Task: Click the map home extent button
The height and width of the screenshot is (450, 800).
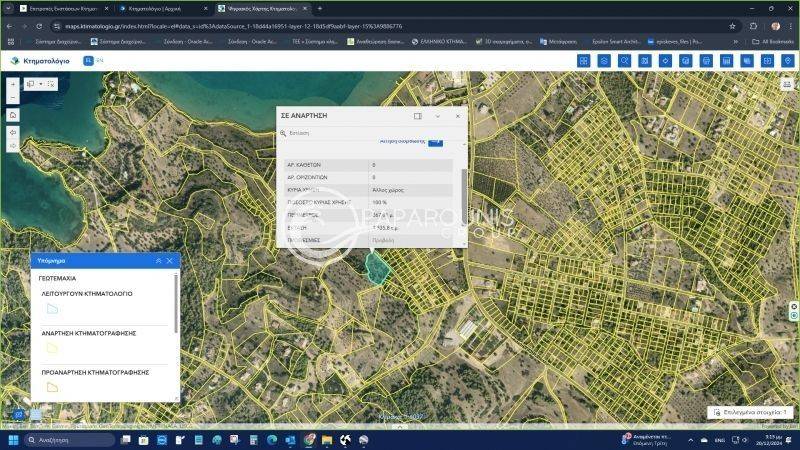Action: [13, 115]
